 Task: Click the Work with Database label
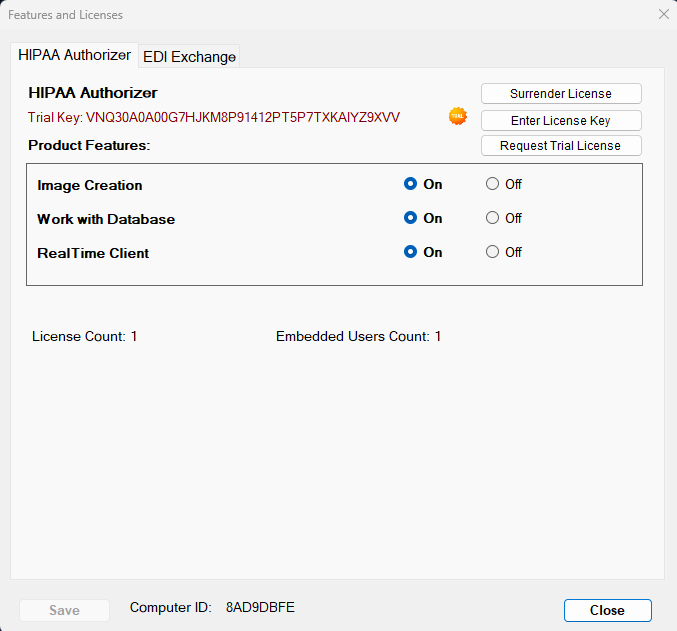click(106, 219)
